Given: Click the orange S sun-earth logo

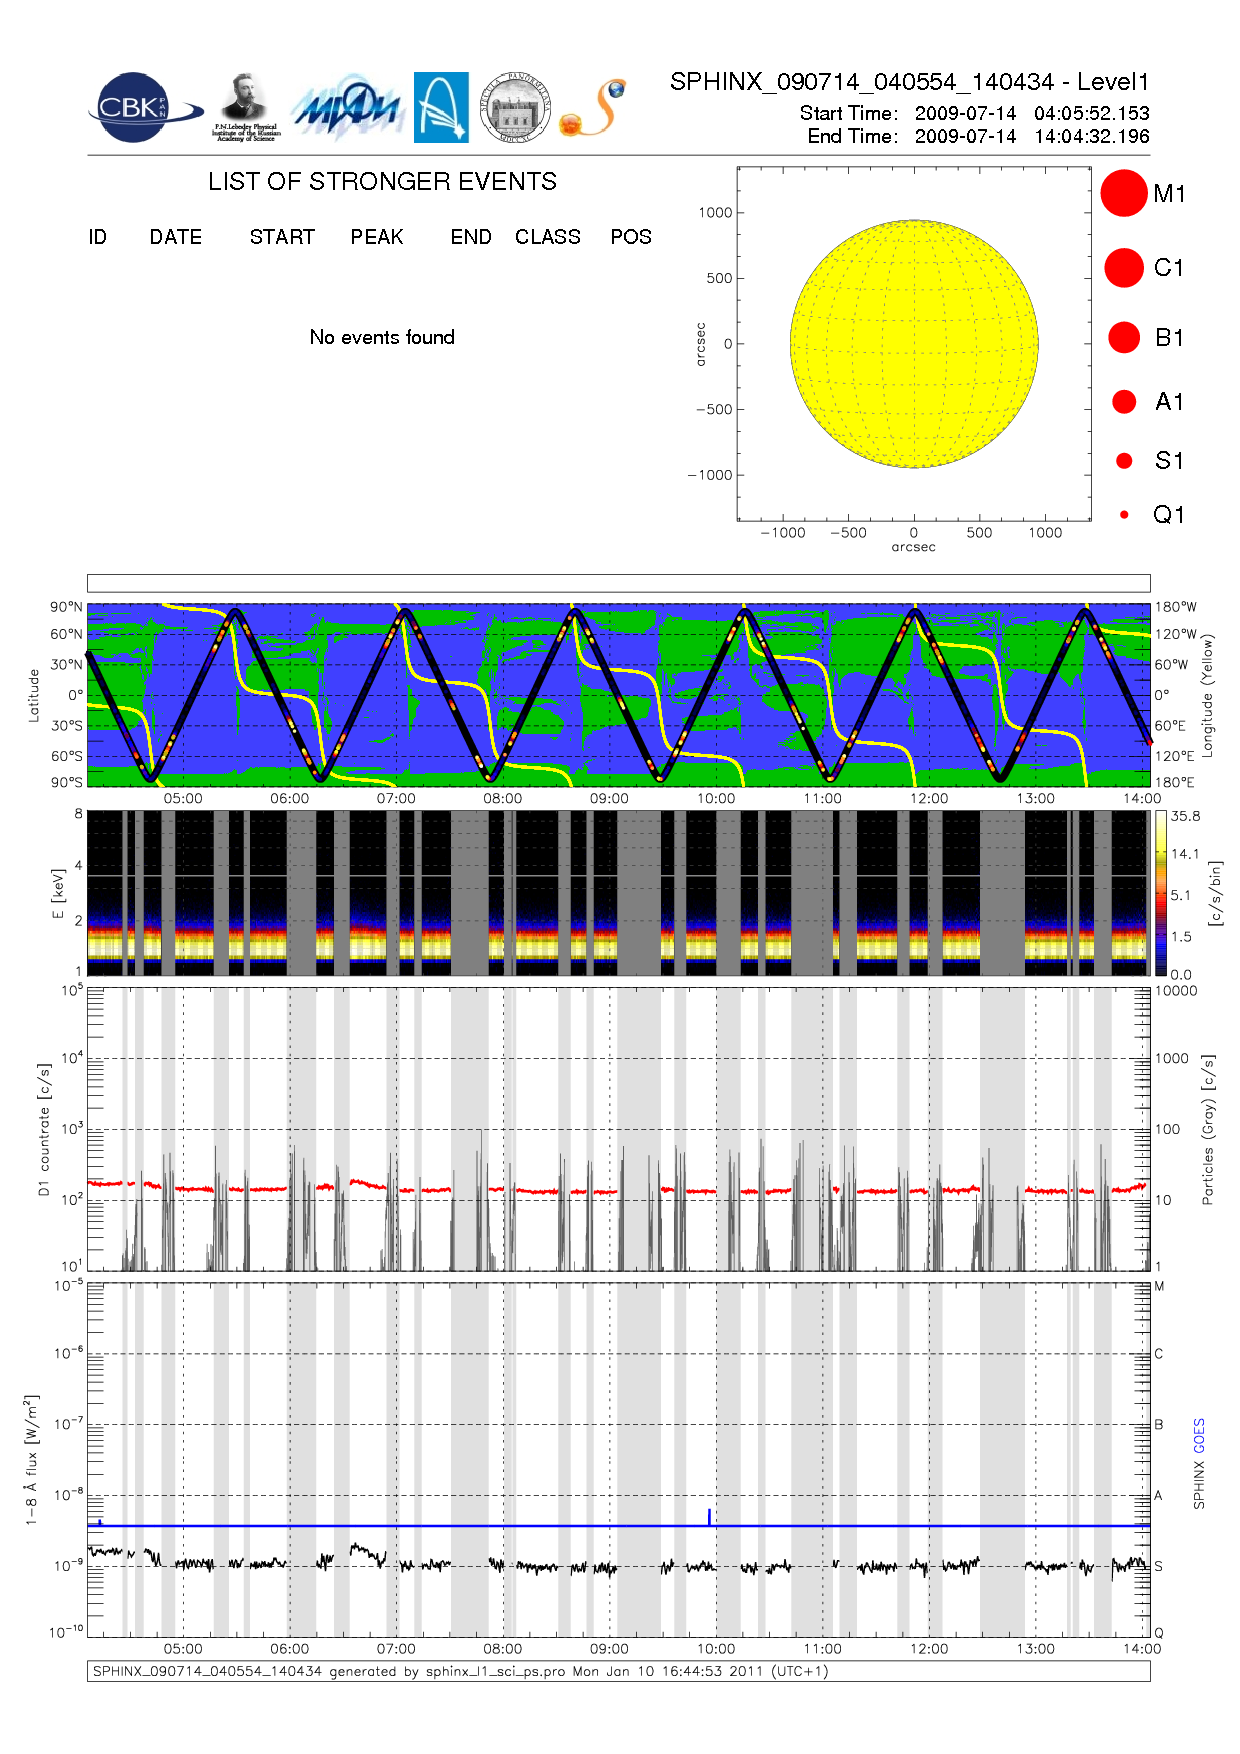Looking at the screenshot, I should click(x=594, y=109).
